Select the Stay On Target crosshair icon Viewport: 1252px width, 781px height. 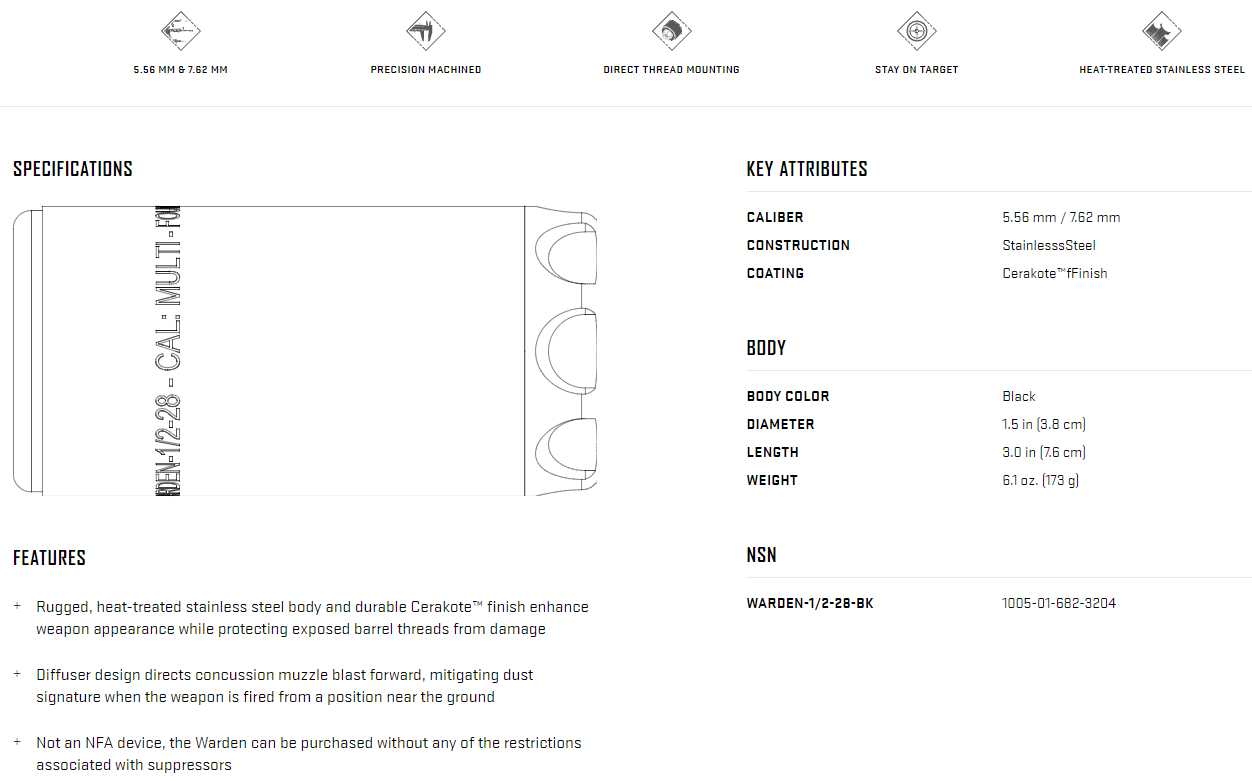(x=916, y=31)
